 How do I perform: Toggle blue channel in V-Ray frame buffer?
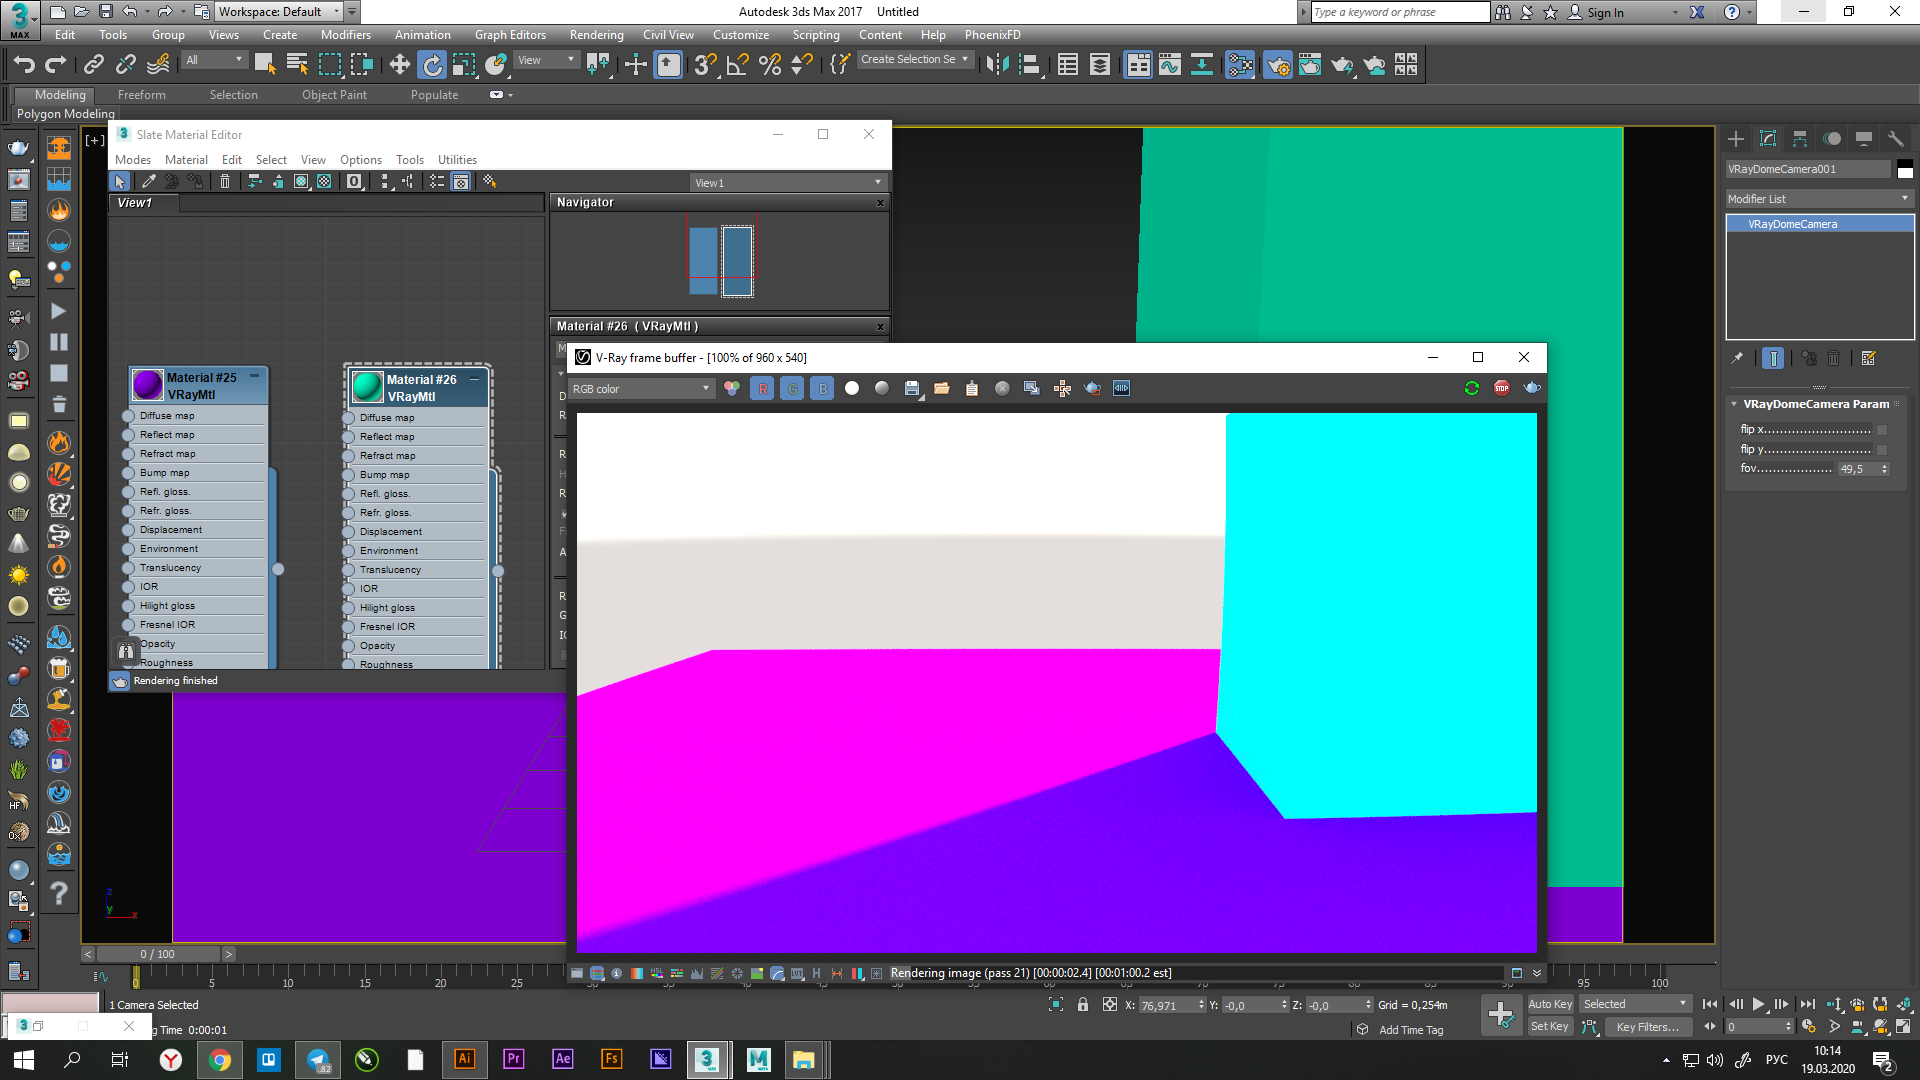[823, 388]
